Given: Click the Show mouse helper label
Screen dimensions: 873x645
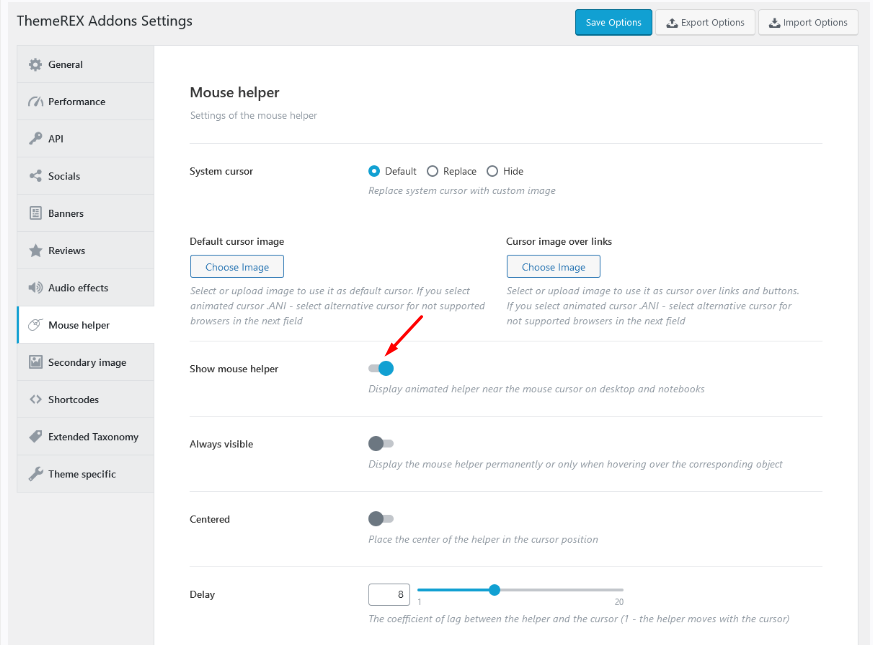Looking at the screenshot, I should [234, 369].
